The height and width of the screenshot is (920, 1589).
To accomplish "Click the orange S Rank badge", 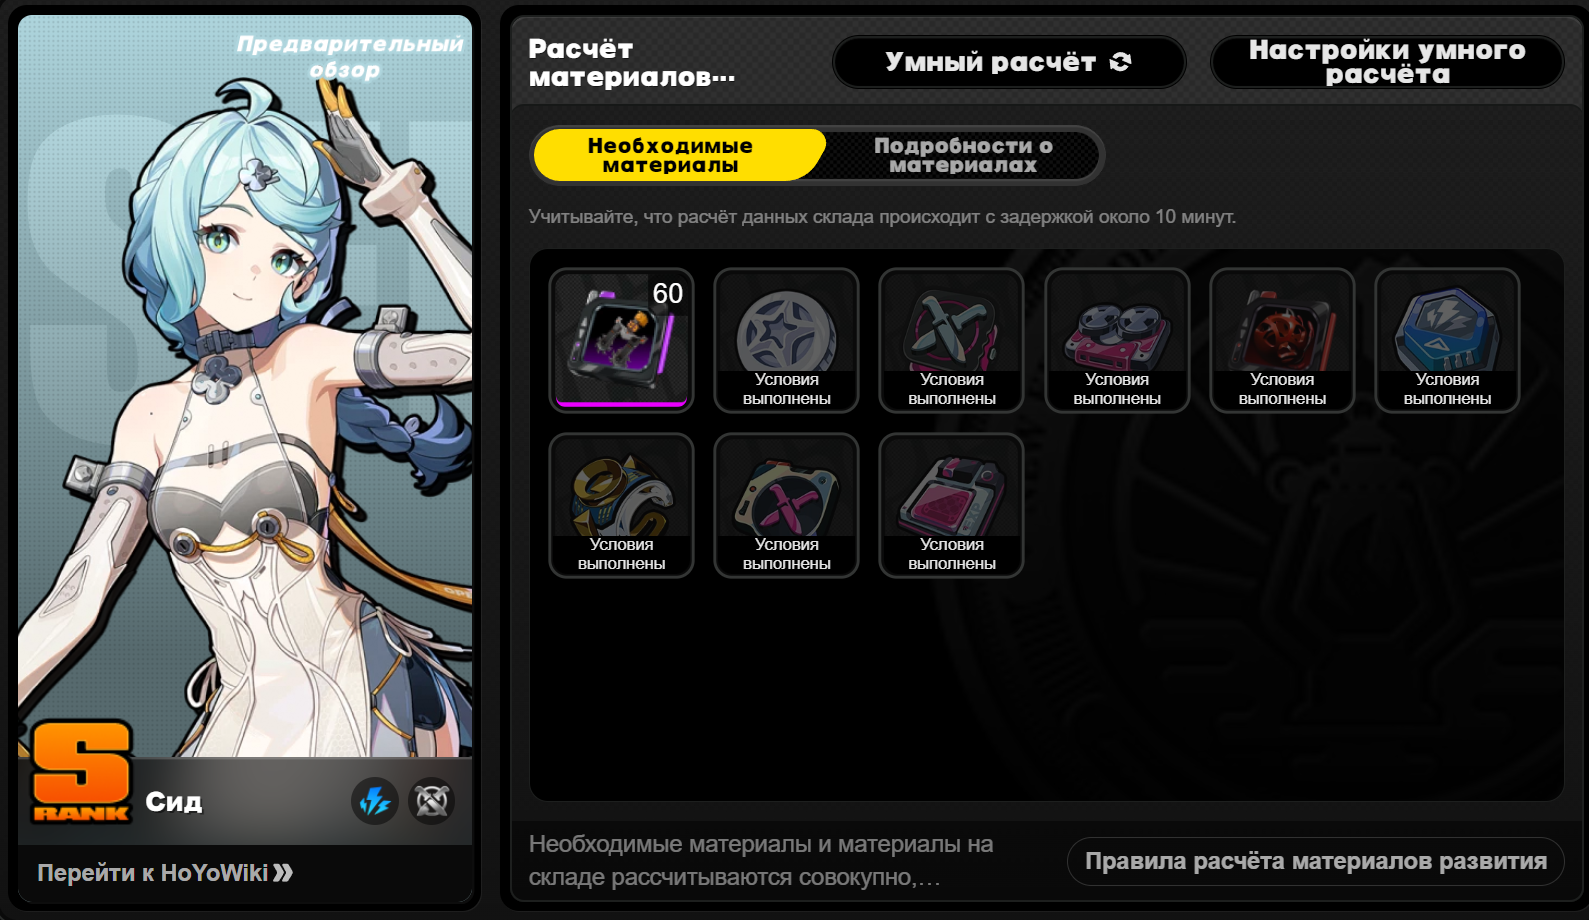I will [x=81, y=773].
